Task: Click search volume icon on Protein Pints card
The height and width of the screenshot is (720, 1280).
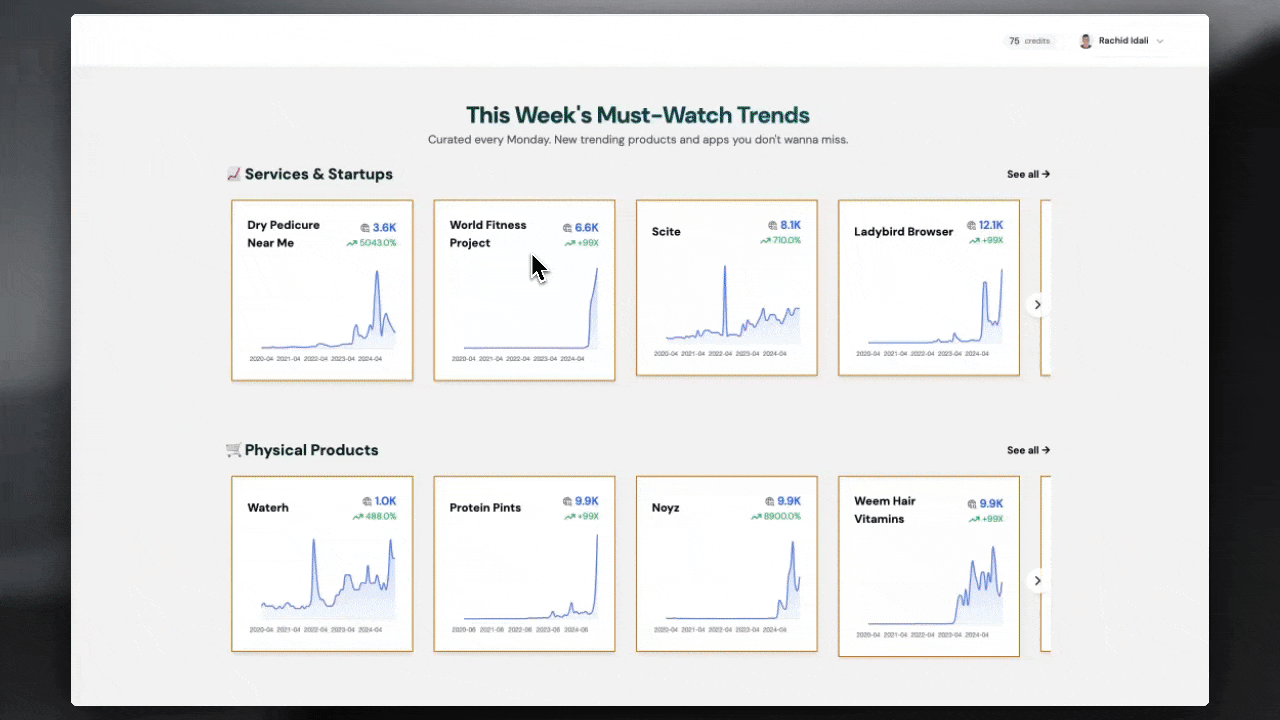Action: [x=567, y=502]
